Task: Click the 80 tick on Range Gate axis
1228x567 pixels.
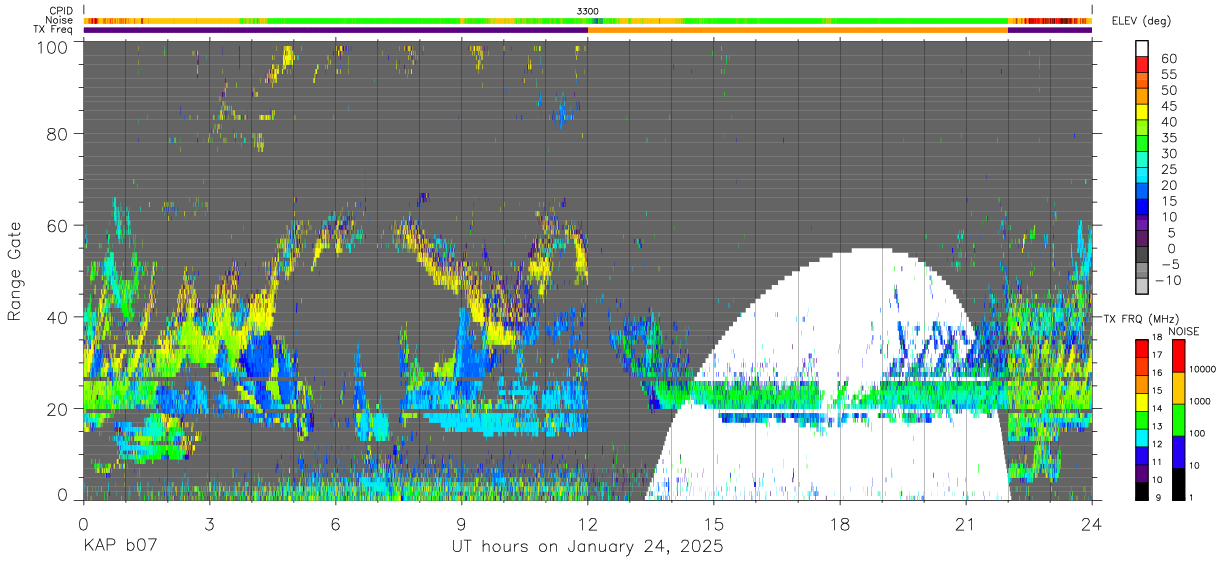Action: (x=56, y=133)
